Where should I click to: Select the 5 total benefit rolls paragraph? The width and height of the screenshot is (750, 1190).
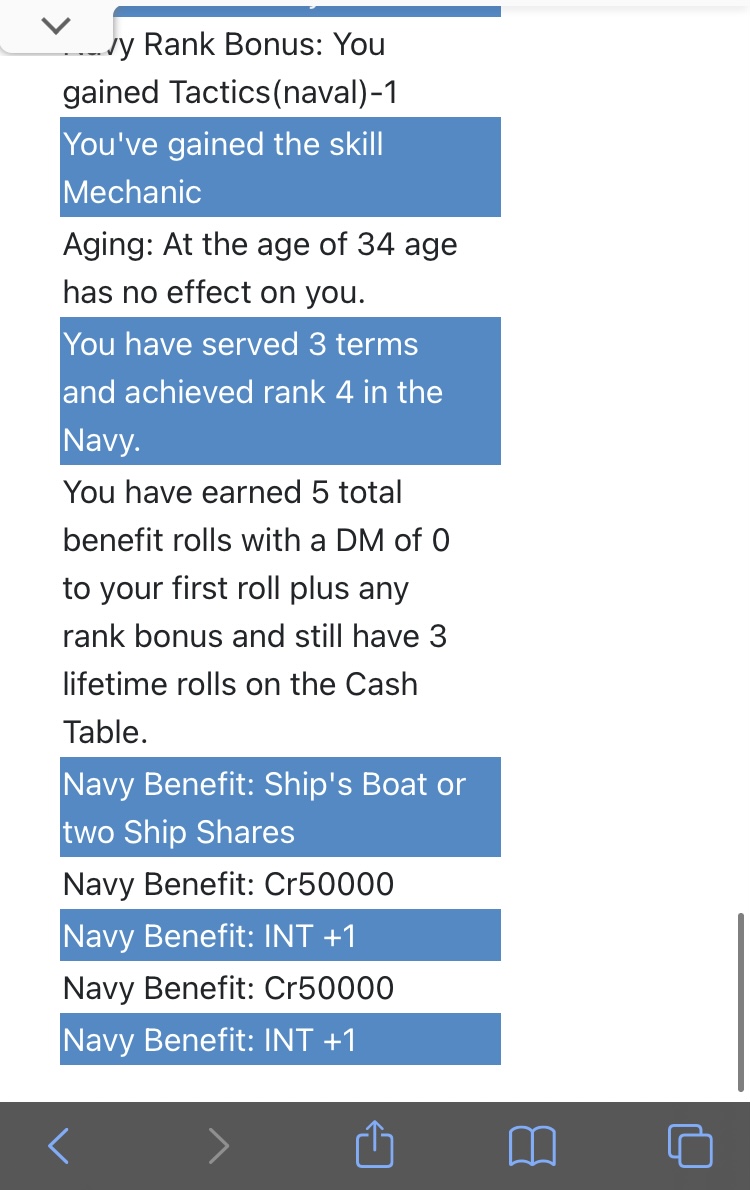click(x=280, y=611)
